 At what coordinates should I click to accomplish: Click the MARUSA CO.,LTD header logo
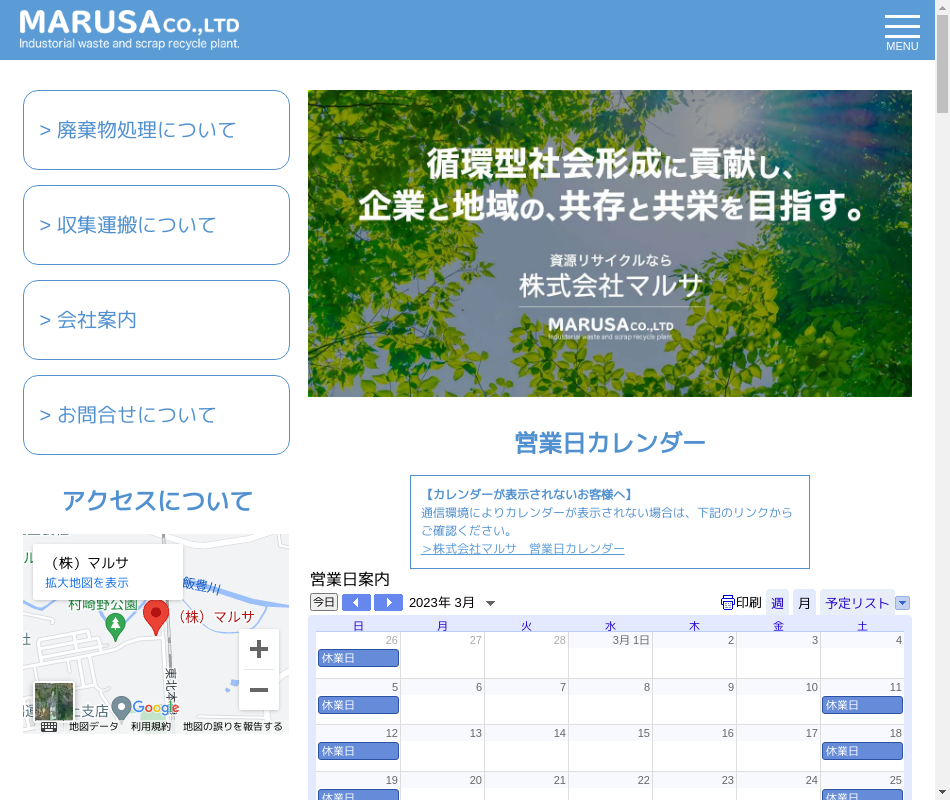129,29
